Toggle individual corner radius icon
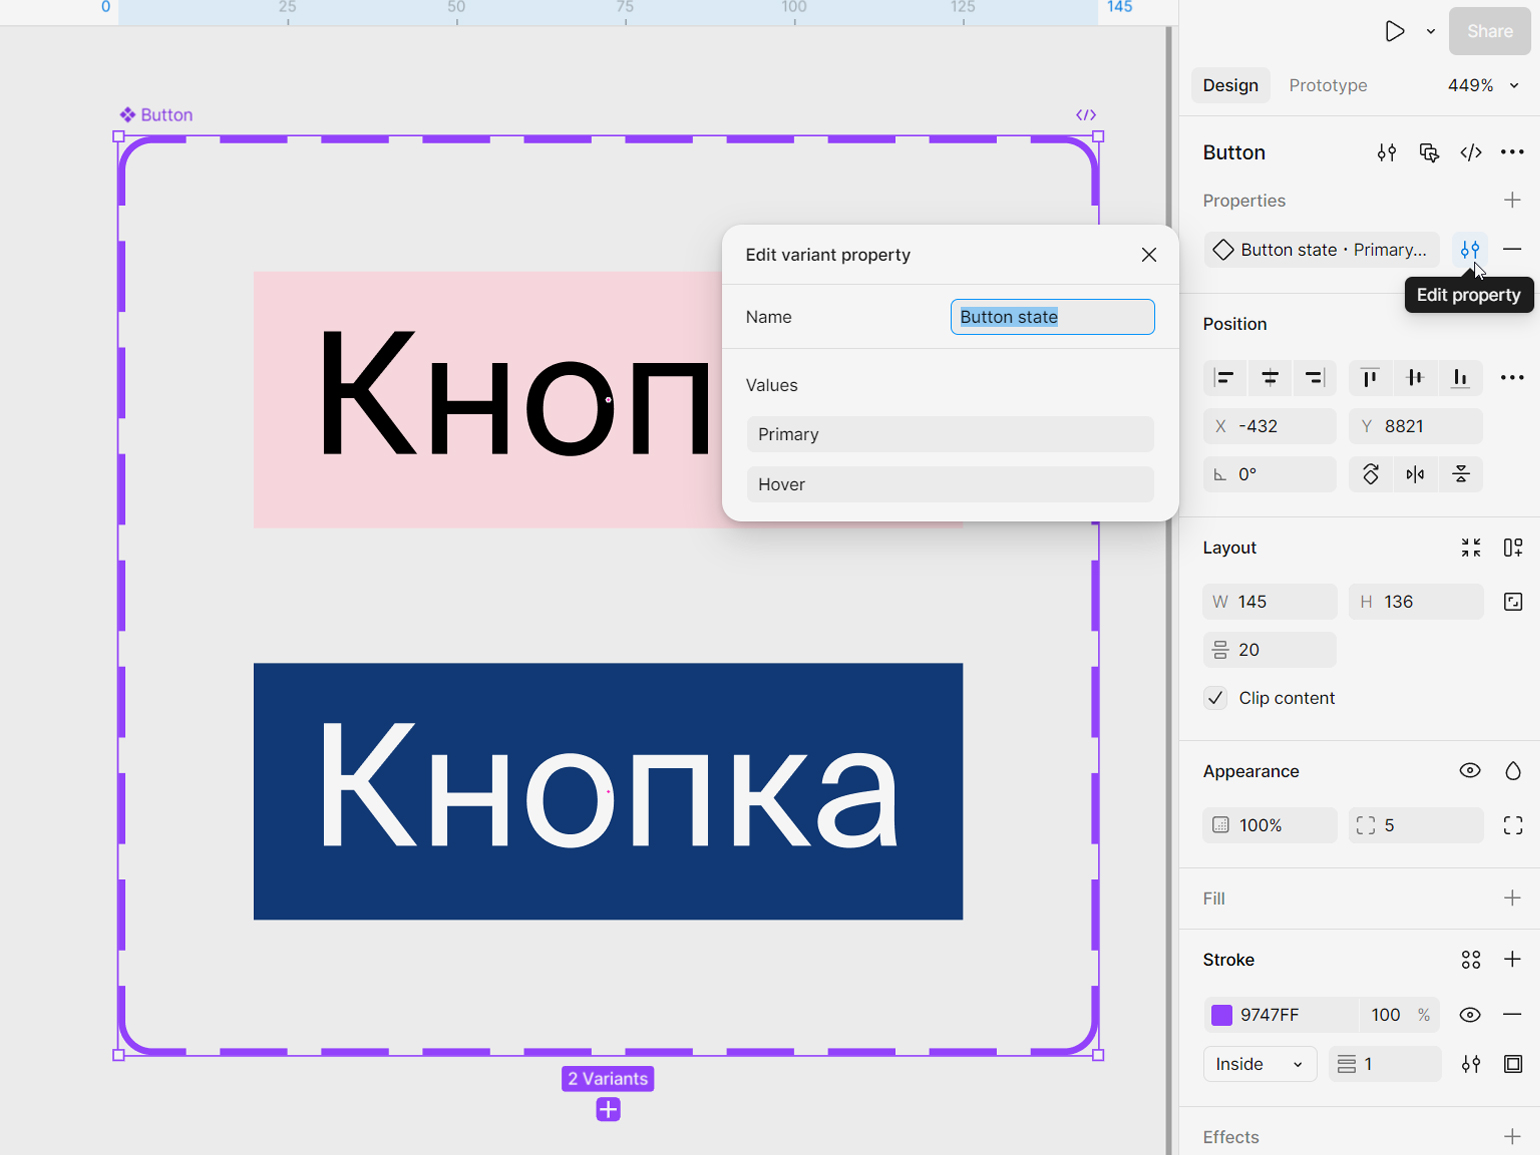The width and height of the screenshot is (1540, 1155). point(1513,825)
